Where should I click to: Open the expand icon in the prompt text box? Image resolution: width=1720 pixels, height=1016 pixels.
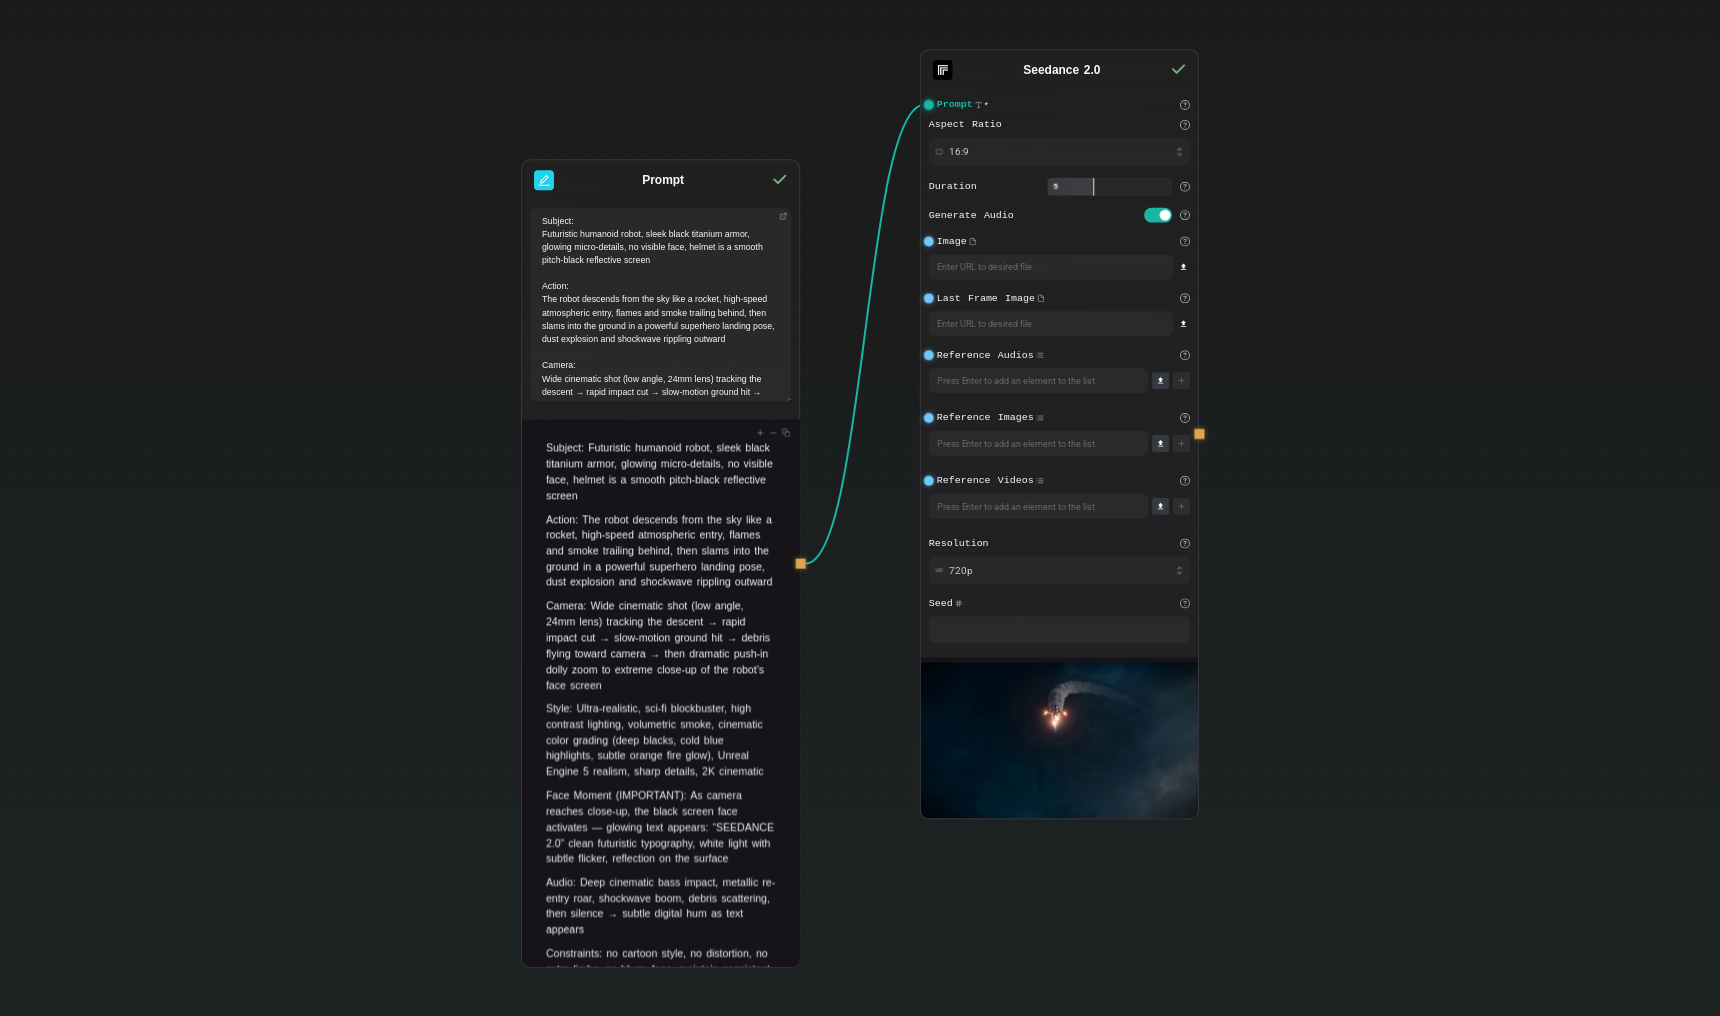783,216
